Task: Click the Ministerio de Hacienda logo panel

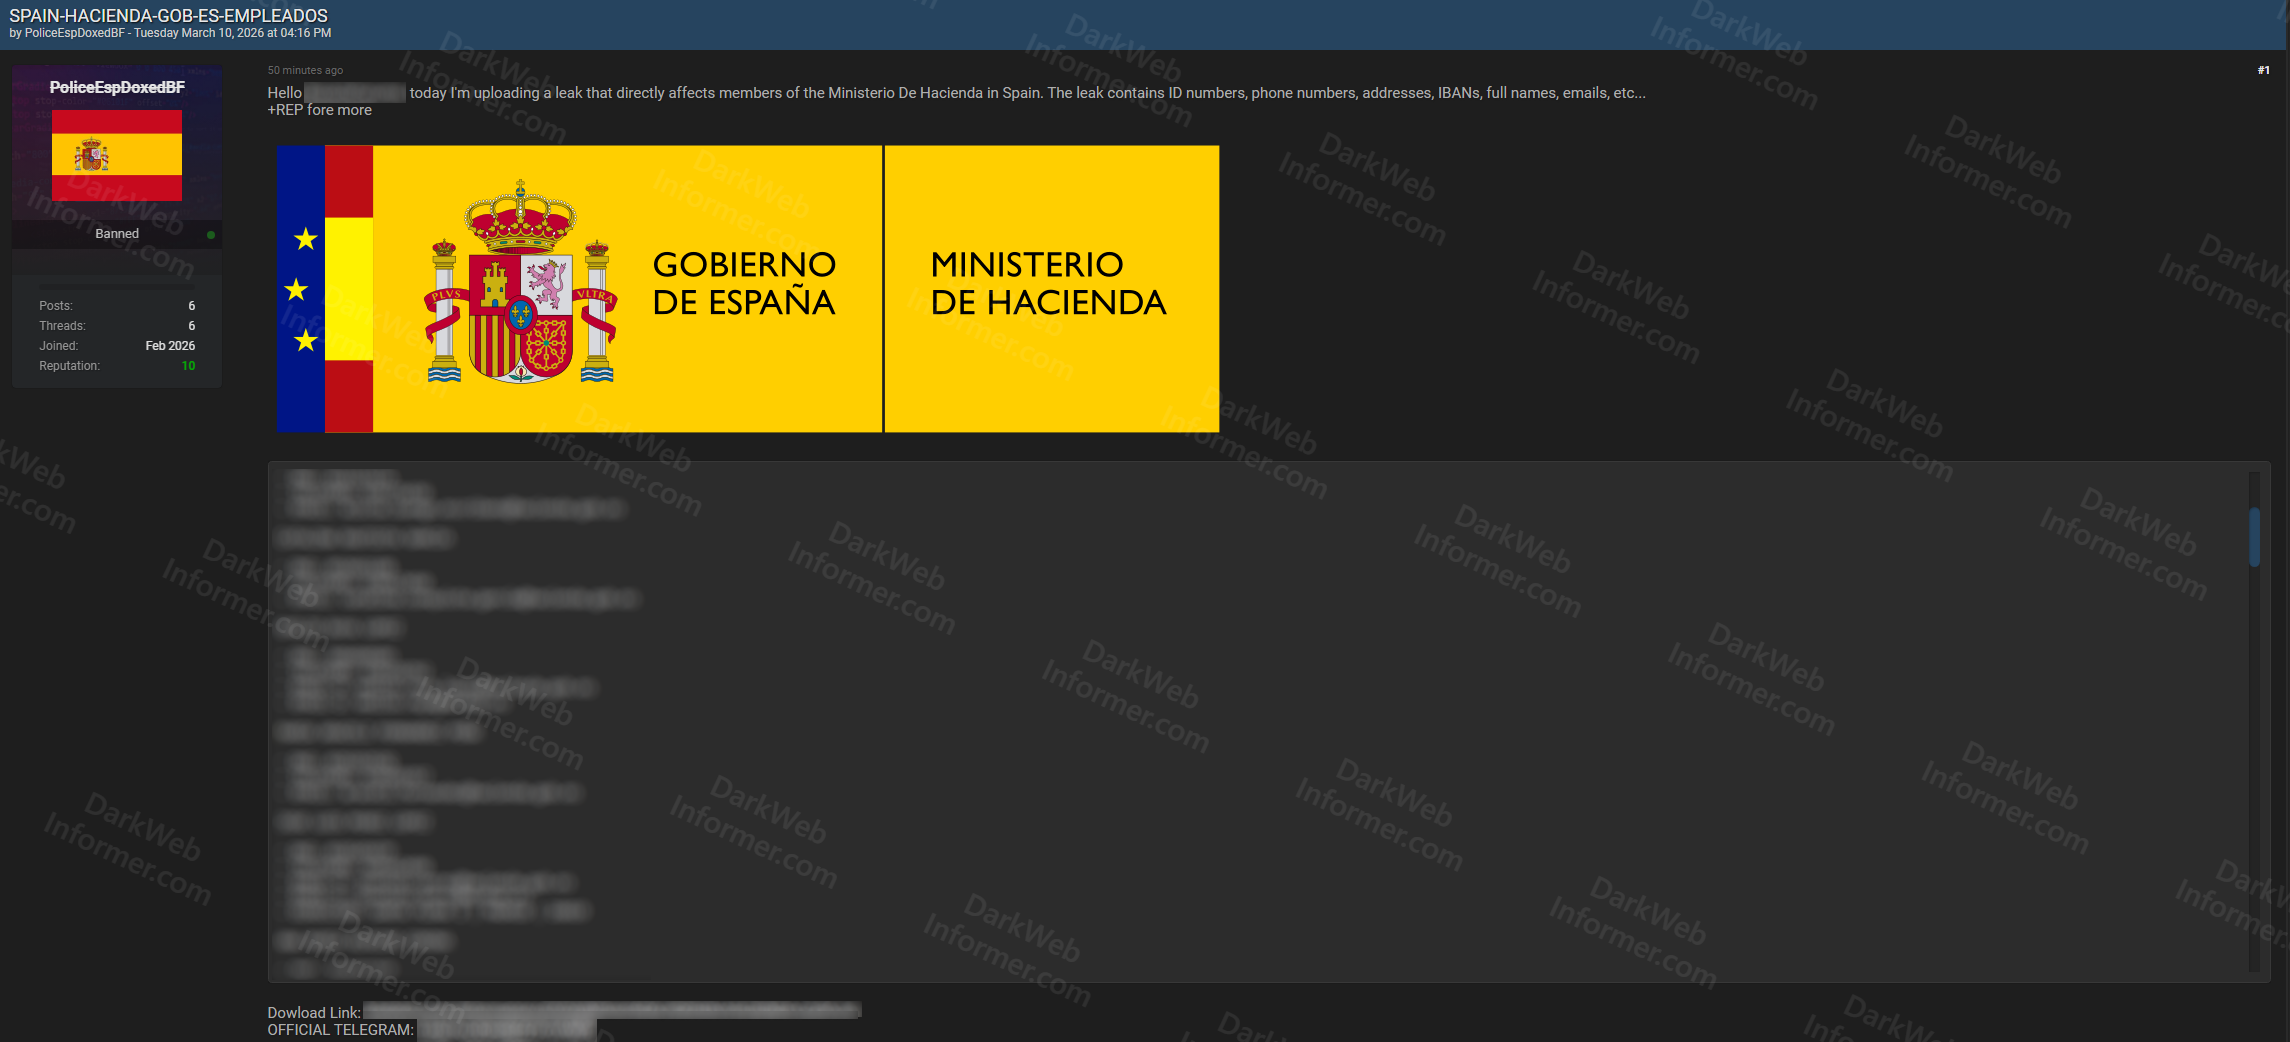Action: point(1048,283)
